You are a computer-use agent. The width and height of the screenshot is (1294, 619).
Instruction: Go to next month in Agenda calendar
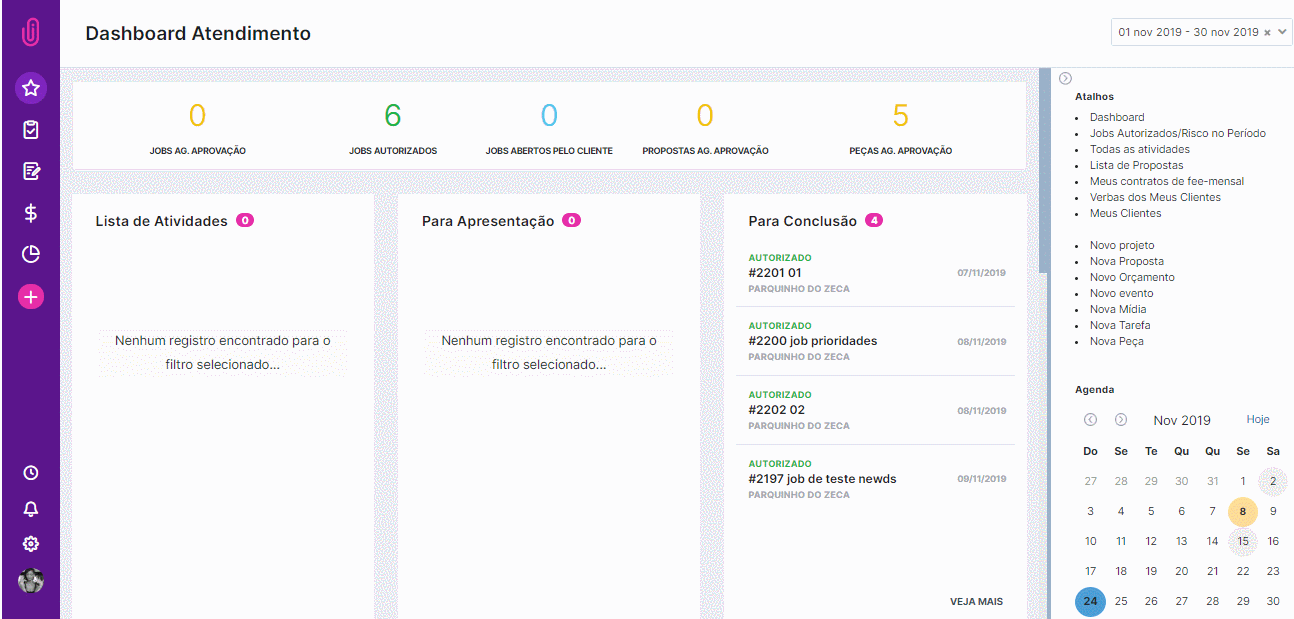(1120, 419)
